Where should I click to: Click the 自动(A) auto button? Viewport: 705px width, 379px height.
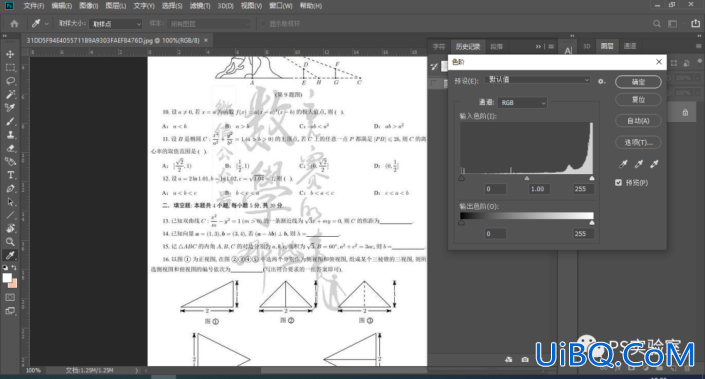tap(638, 120)
